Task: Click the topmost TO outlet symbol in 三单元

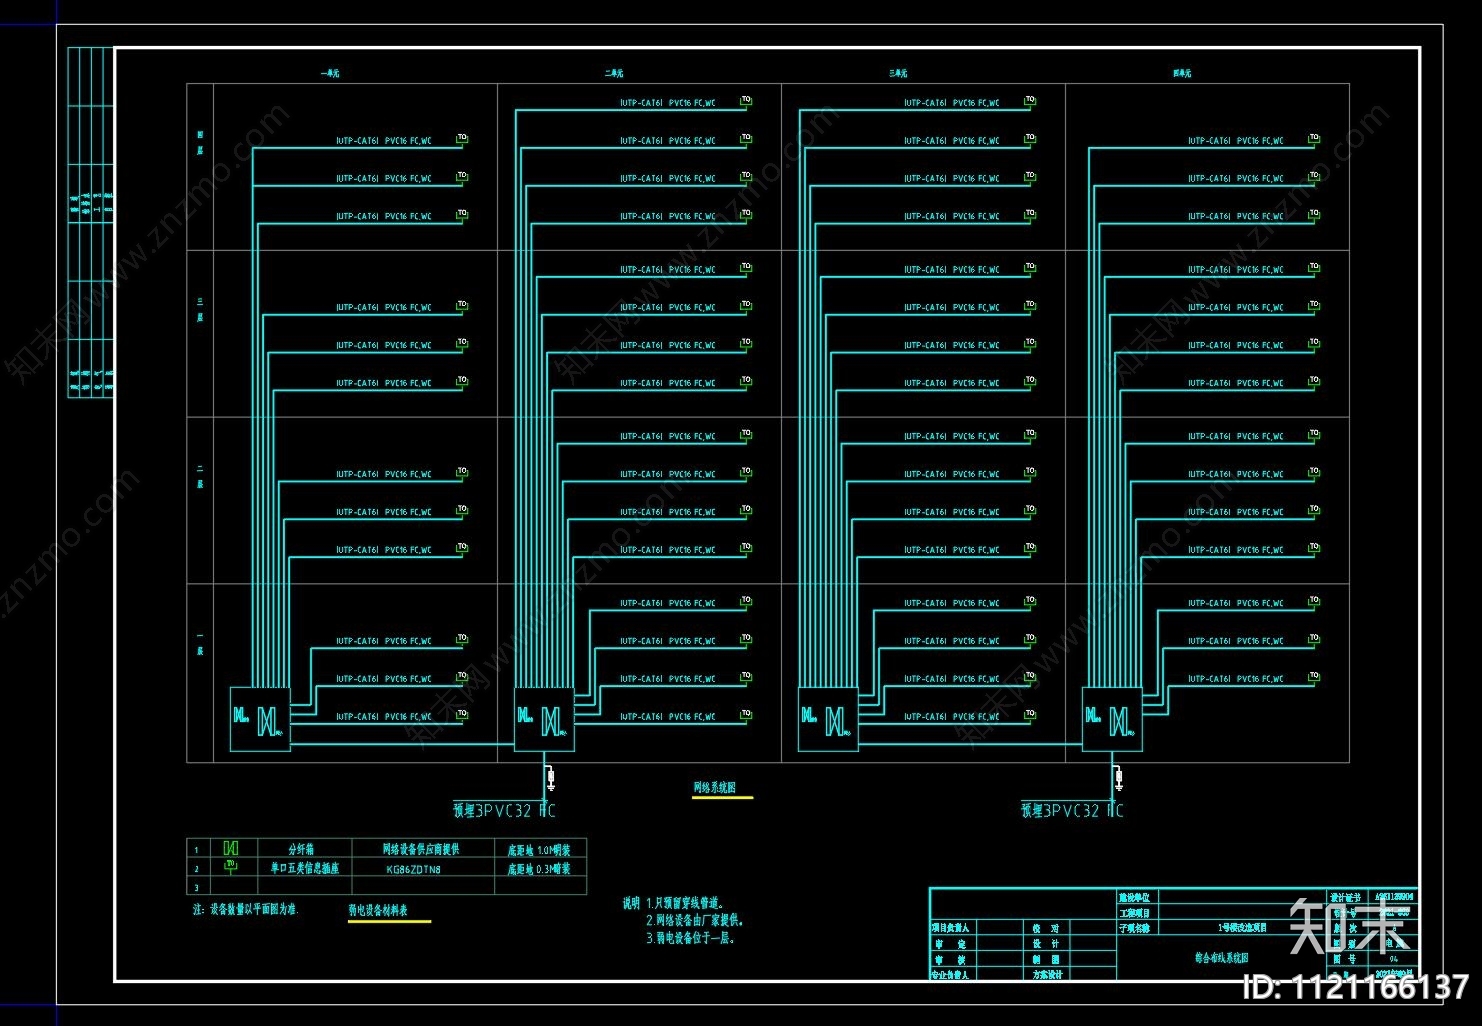Action: pyautogui.click(x=1030, y=101)
